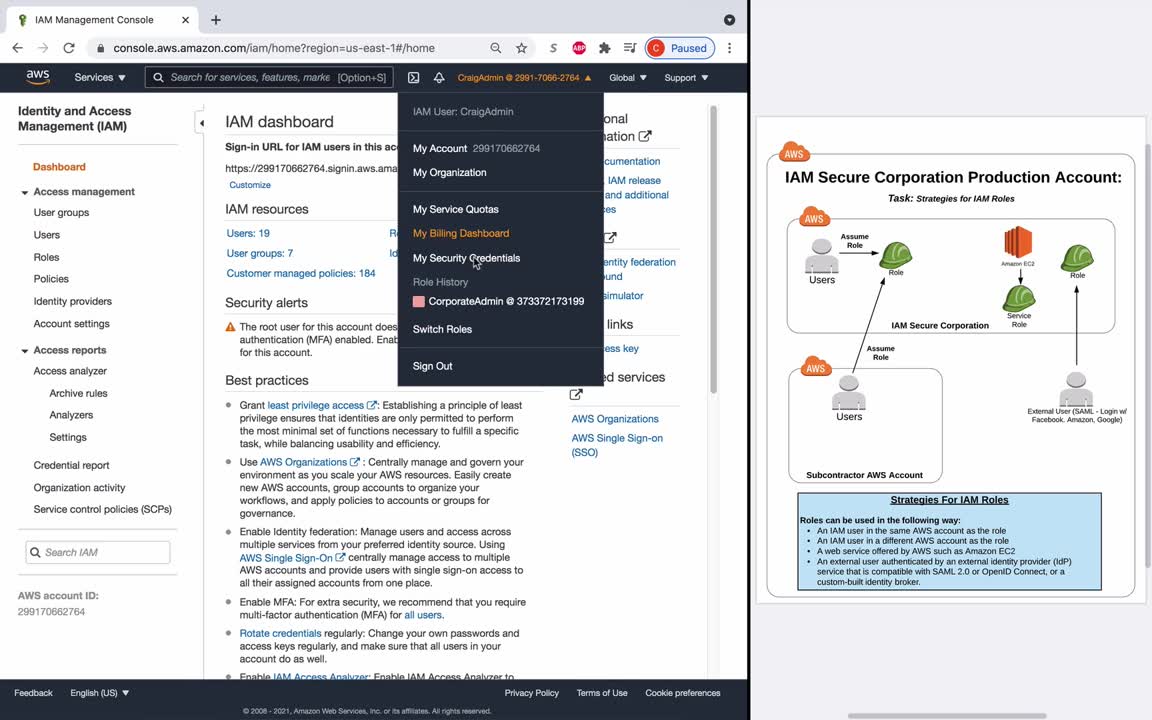Open a new browser tab
This screenshot has width=1152, height=720.
[x=215, y=20]
